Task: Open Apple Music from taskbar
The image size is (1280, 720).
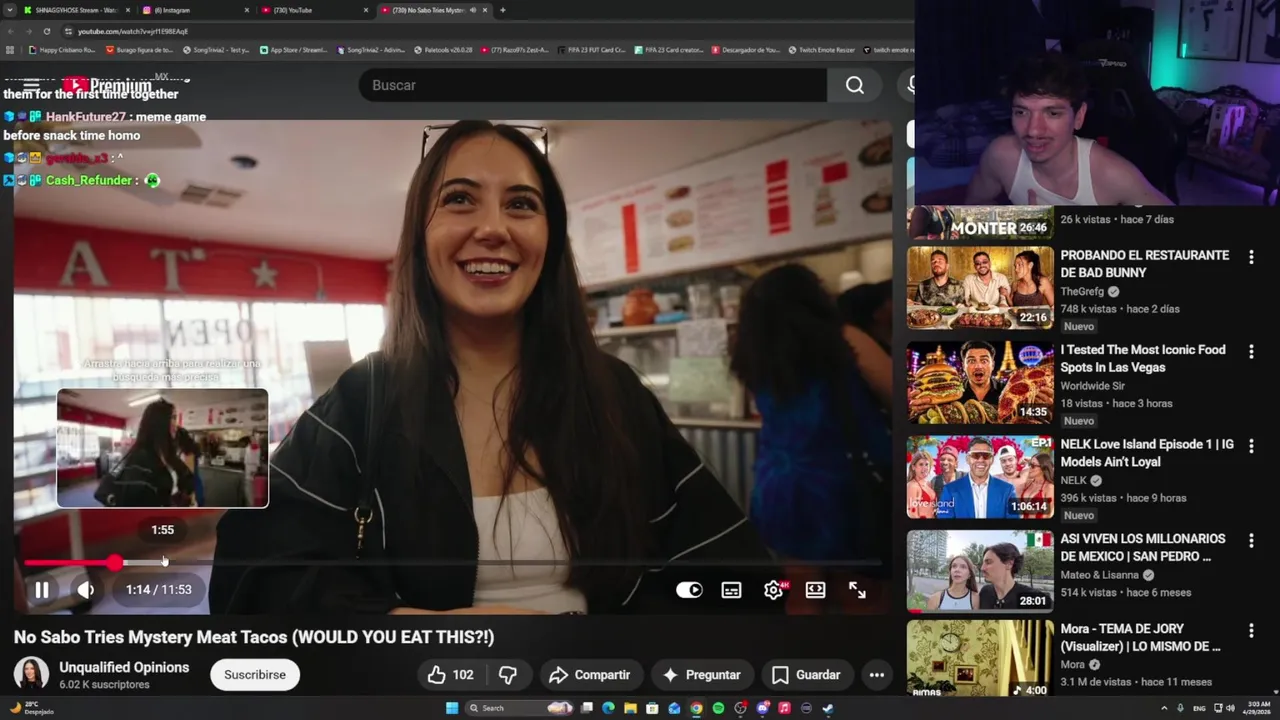Action: click(784, 708)
